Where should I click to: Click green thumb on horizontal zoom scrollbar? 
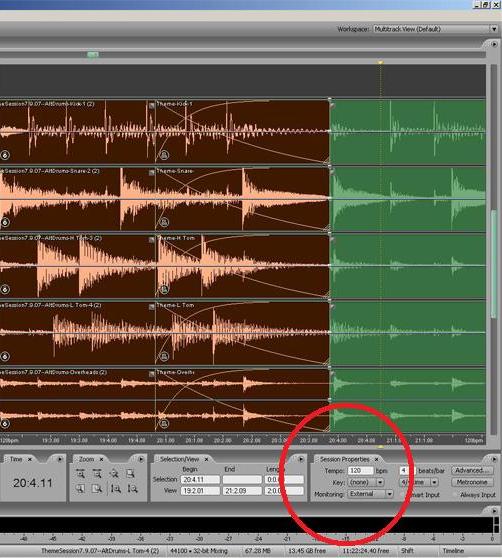[93, 54]
